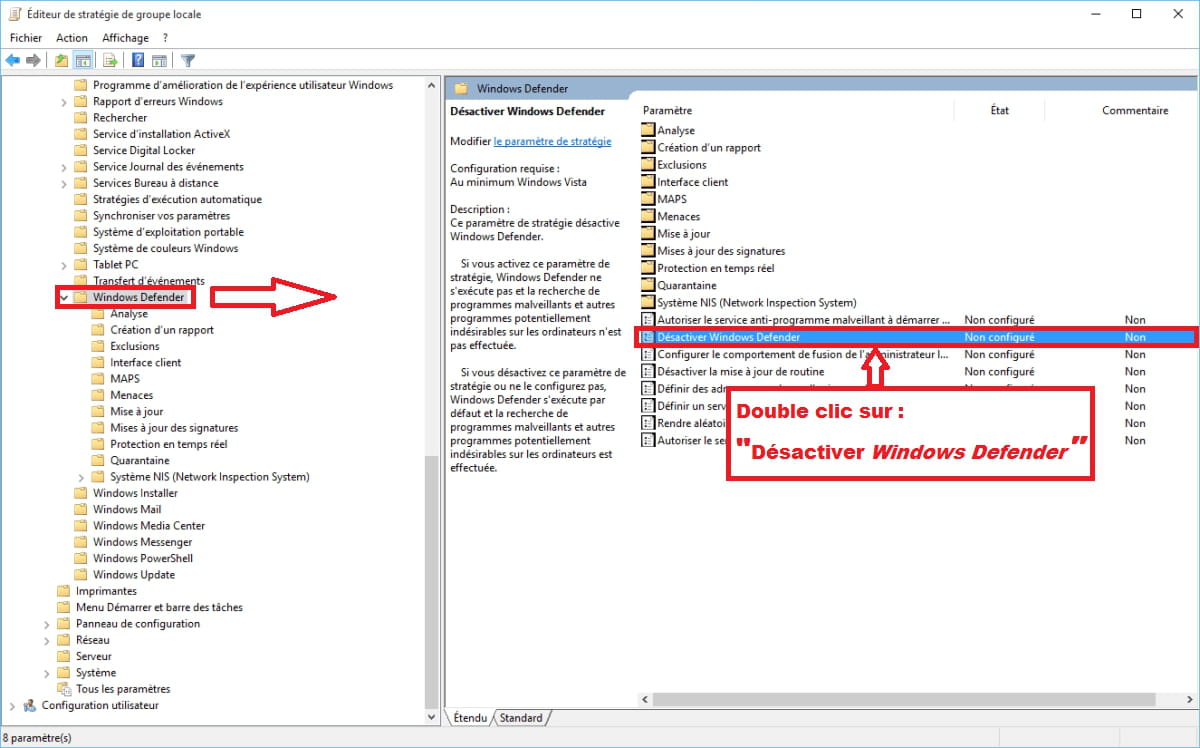Click policy icon beside Configurer le comportement de fusion

click(648, 354)
